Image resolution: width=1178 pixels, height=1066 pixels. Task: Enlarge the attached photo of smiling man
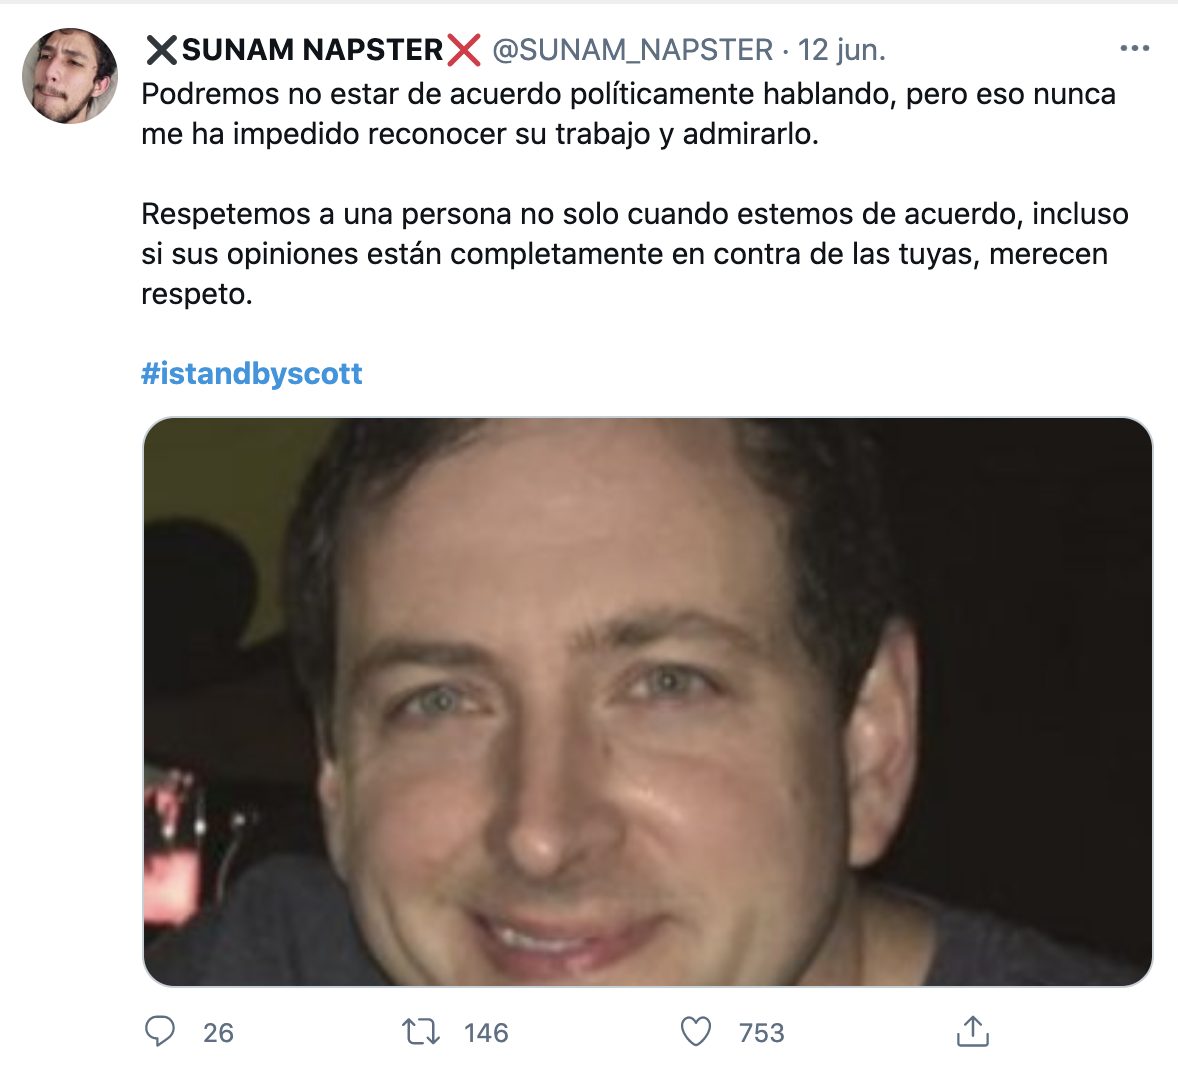tap(648, 702)
